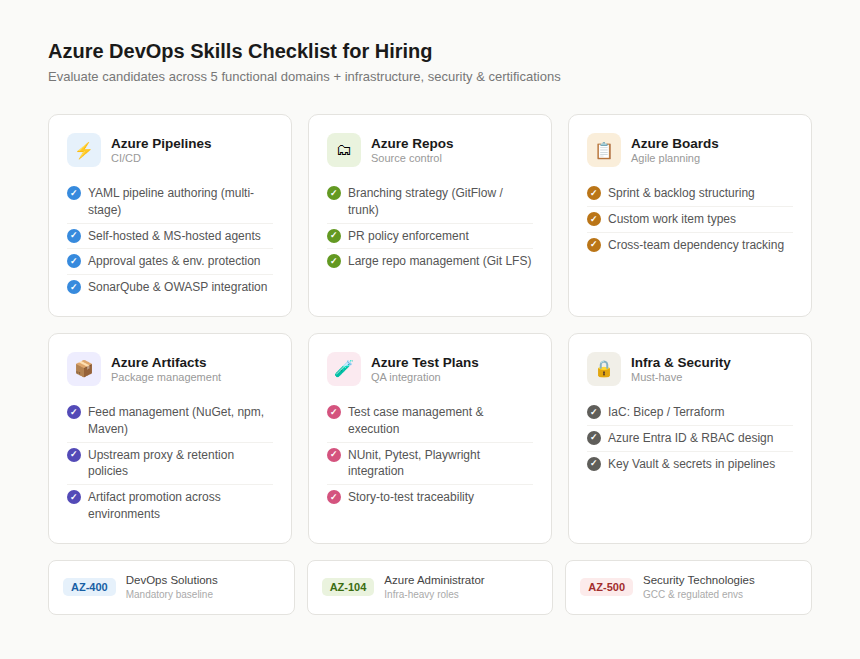This screenshot has width=860, height=659.
Task: Click 'Self-hosted & MS-hosted agents' text
Action: coord(174,236)
